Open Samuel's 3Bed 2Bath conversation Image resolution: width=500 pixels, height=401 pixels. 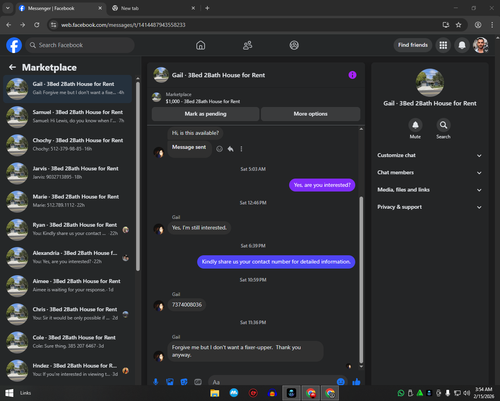(x=68, y=117)
